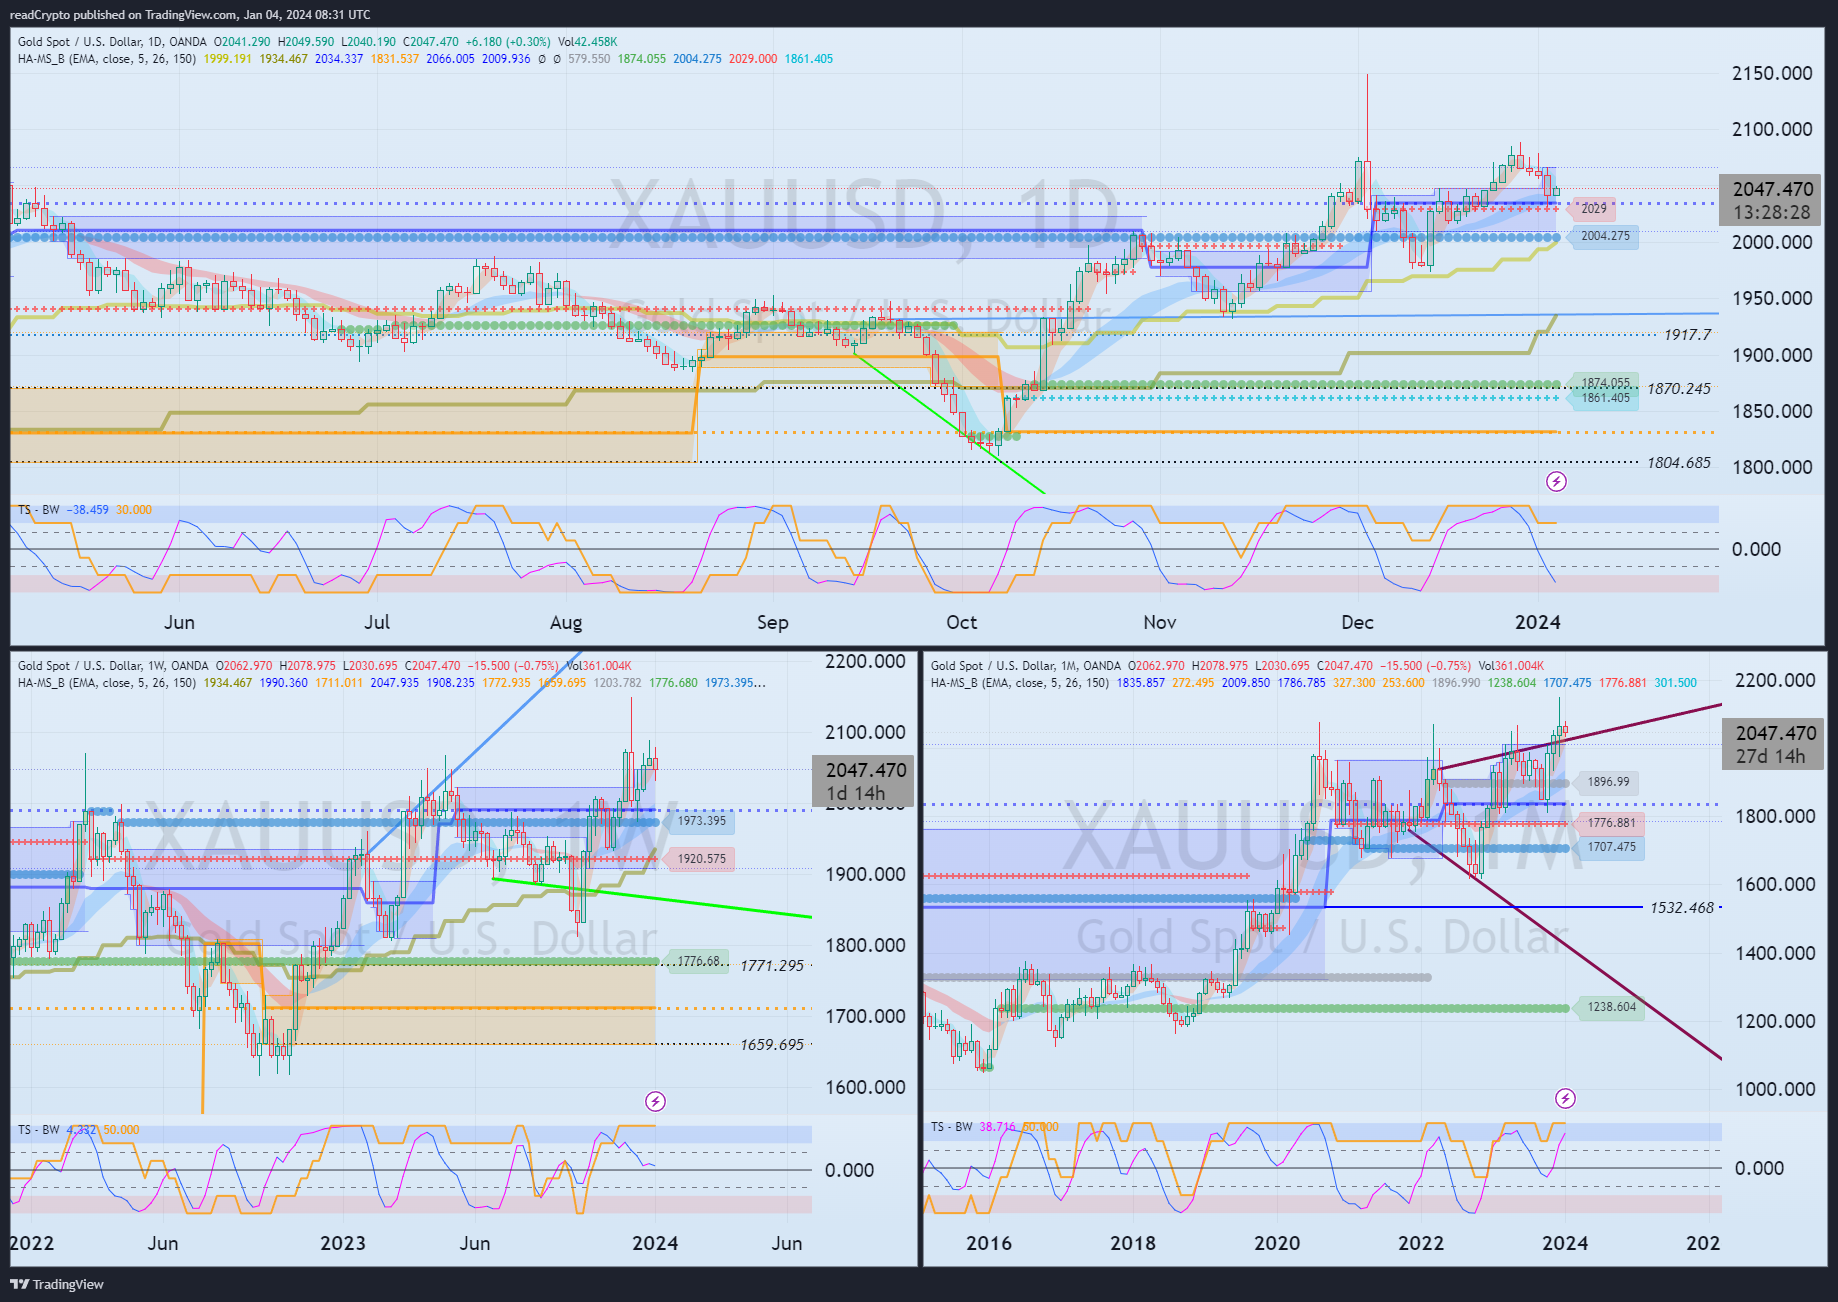Click the 2150.000 level on the daily price axis
The width and height of the screenshot is (1838, 1302).
pyautogui.click(x=1771, y=73)
